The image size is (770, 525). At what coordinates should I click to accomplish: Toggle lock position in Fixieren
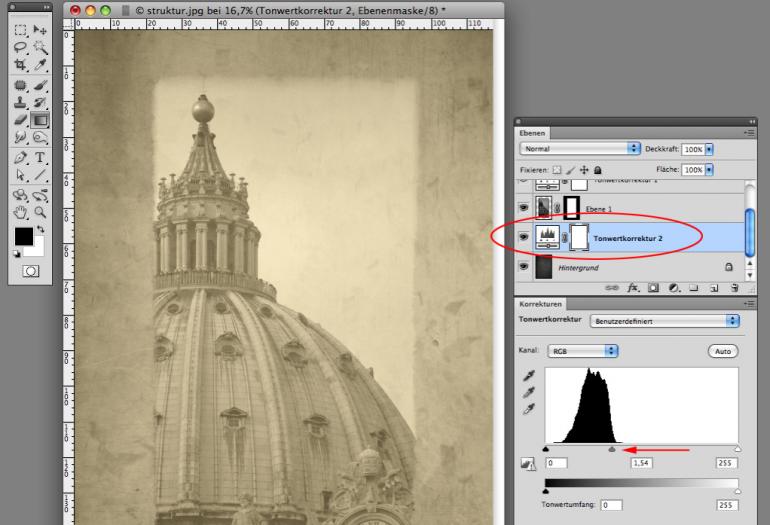pos(584,170)
